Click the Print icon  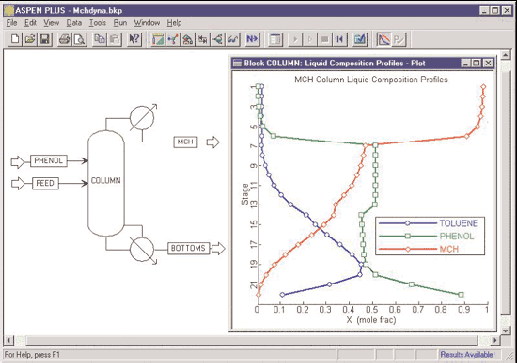[64, 39]
